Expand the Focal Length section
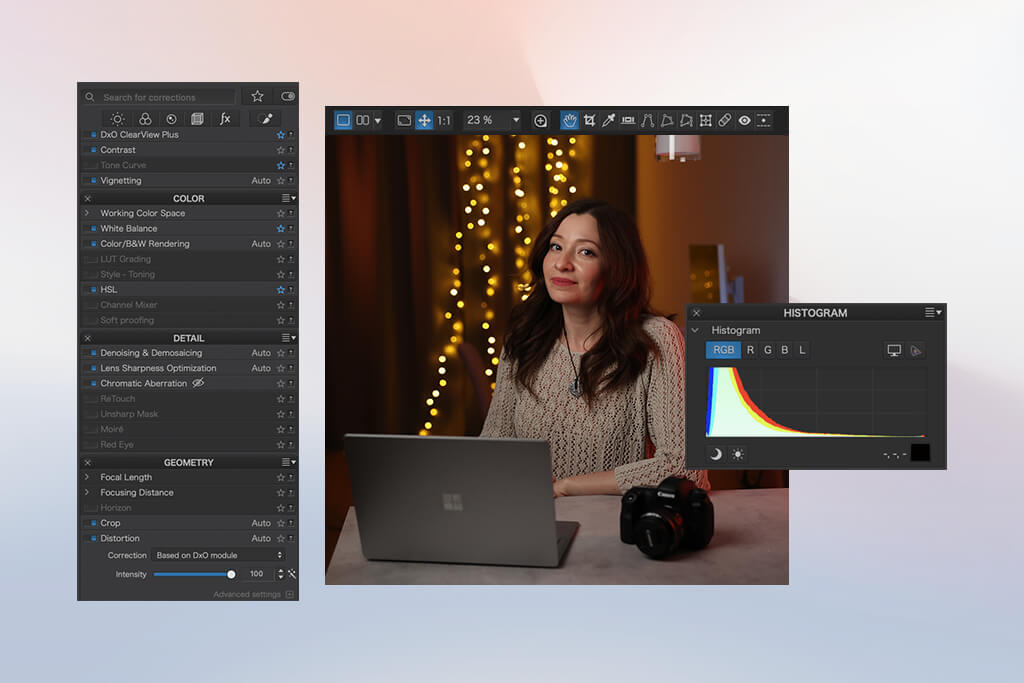 click(87, 477)
